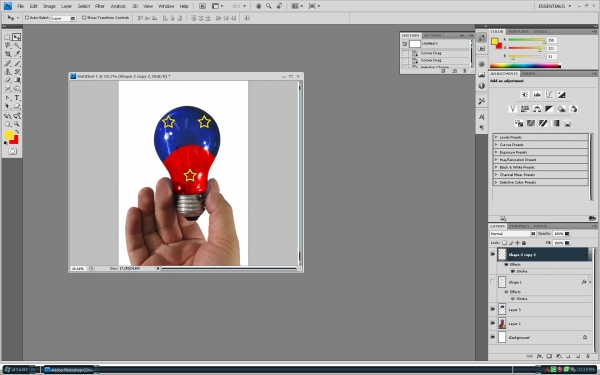
Task: Hide the Background layer
Action: pos(492,337)
